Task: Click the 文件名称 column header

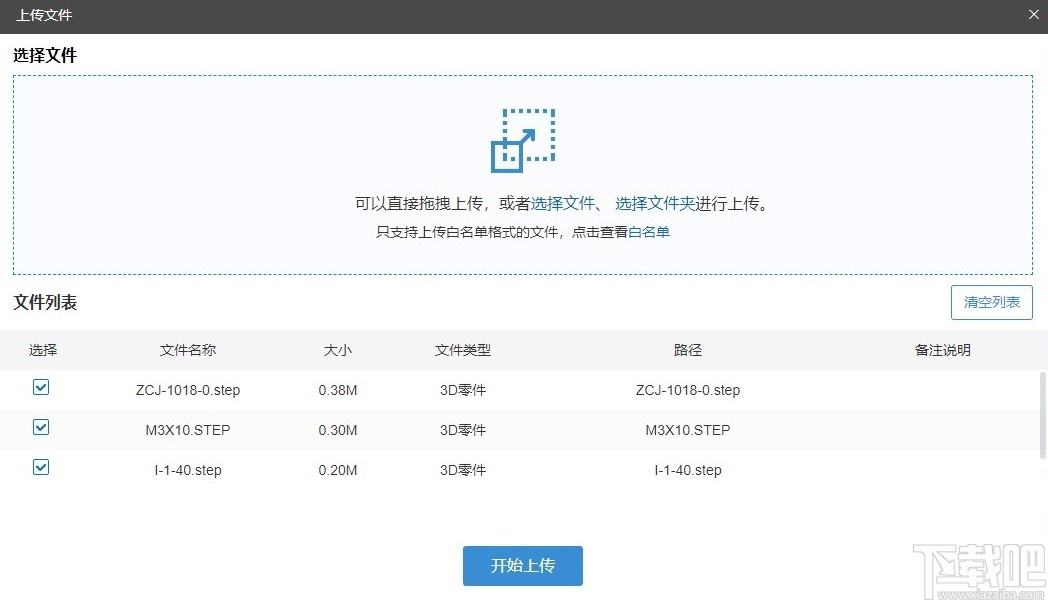Action: 187,350
